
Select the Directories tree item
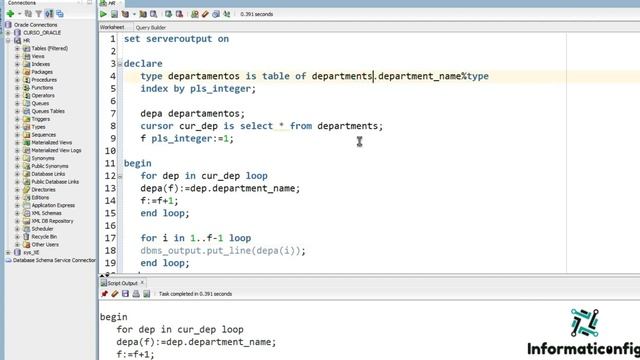(43, 189)
